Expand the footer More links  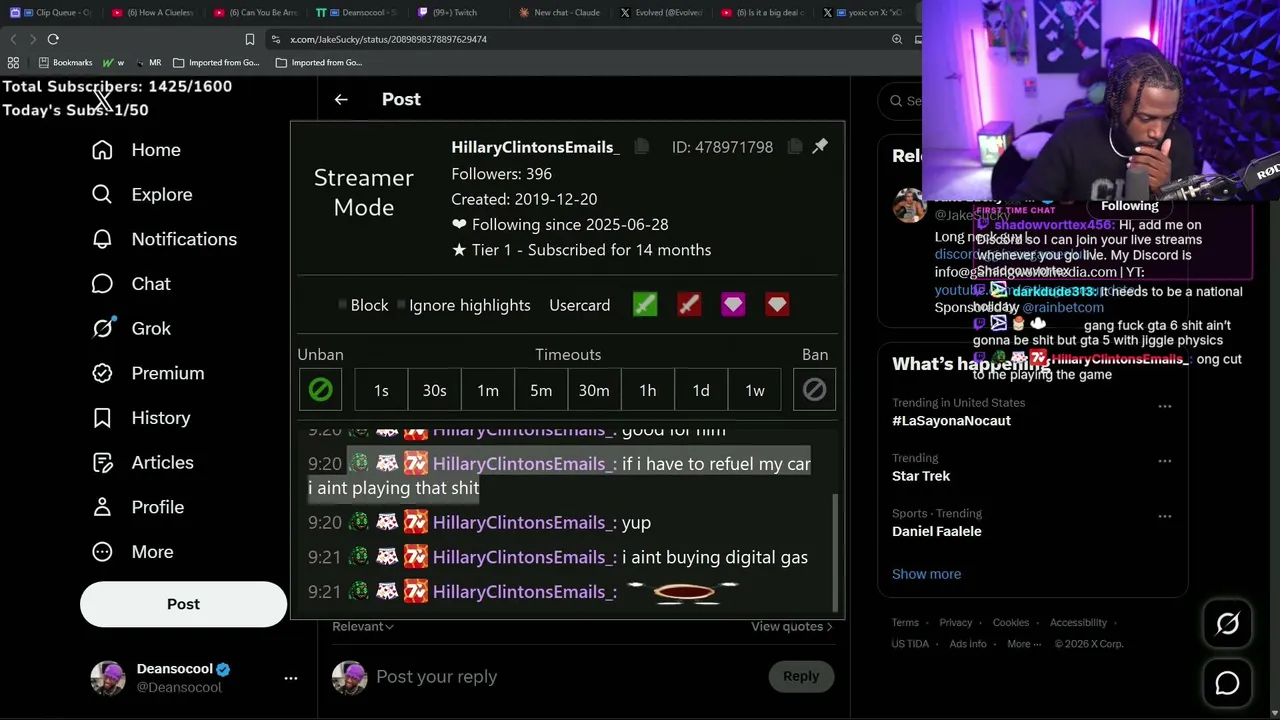pyautogui.click(x=1024, y=644)
